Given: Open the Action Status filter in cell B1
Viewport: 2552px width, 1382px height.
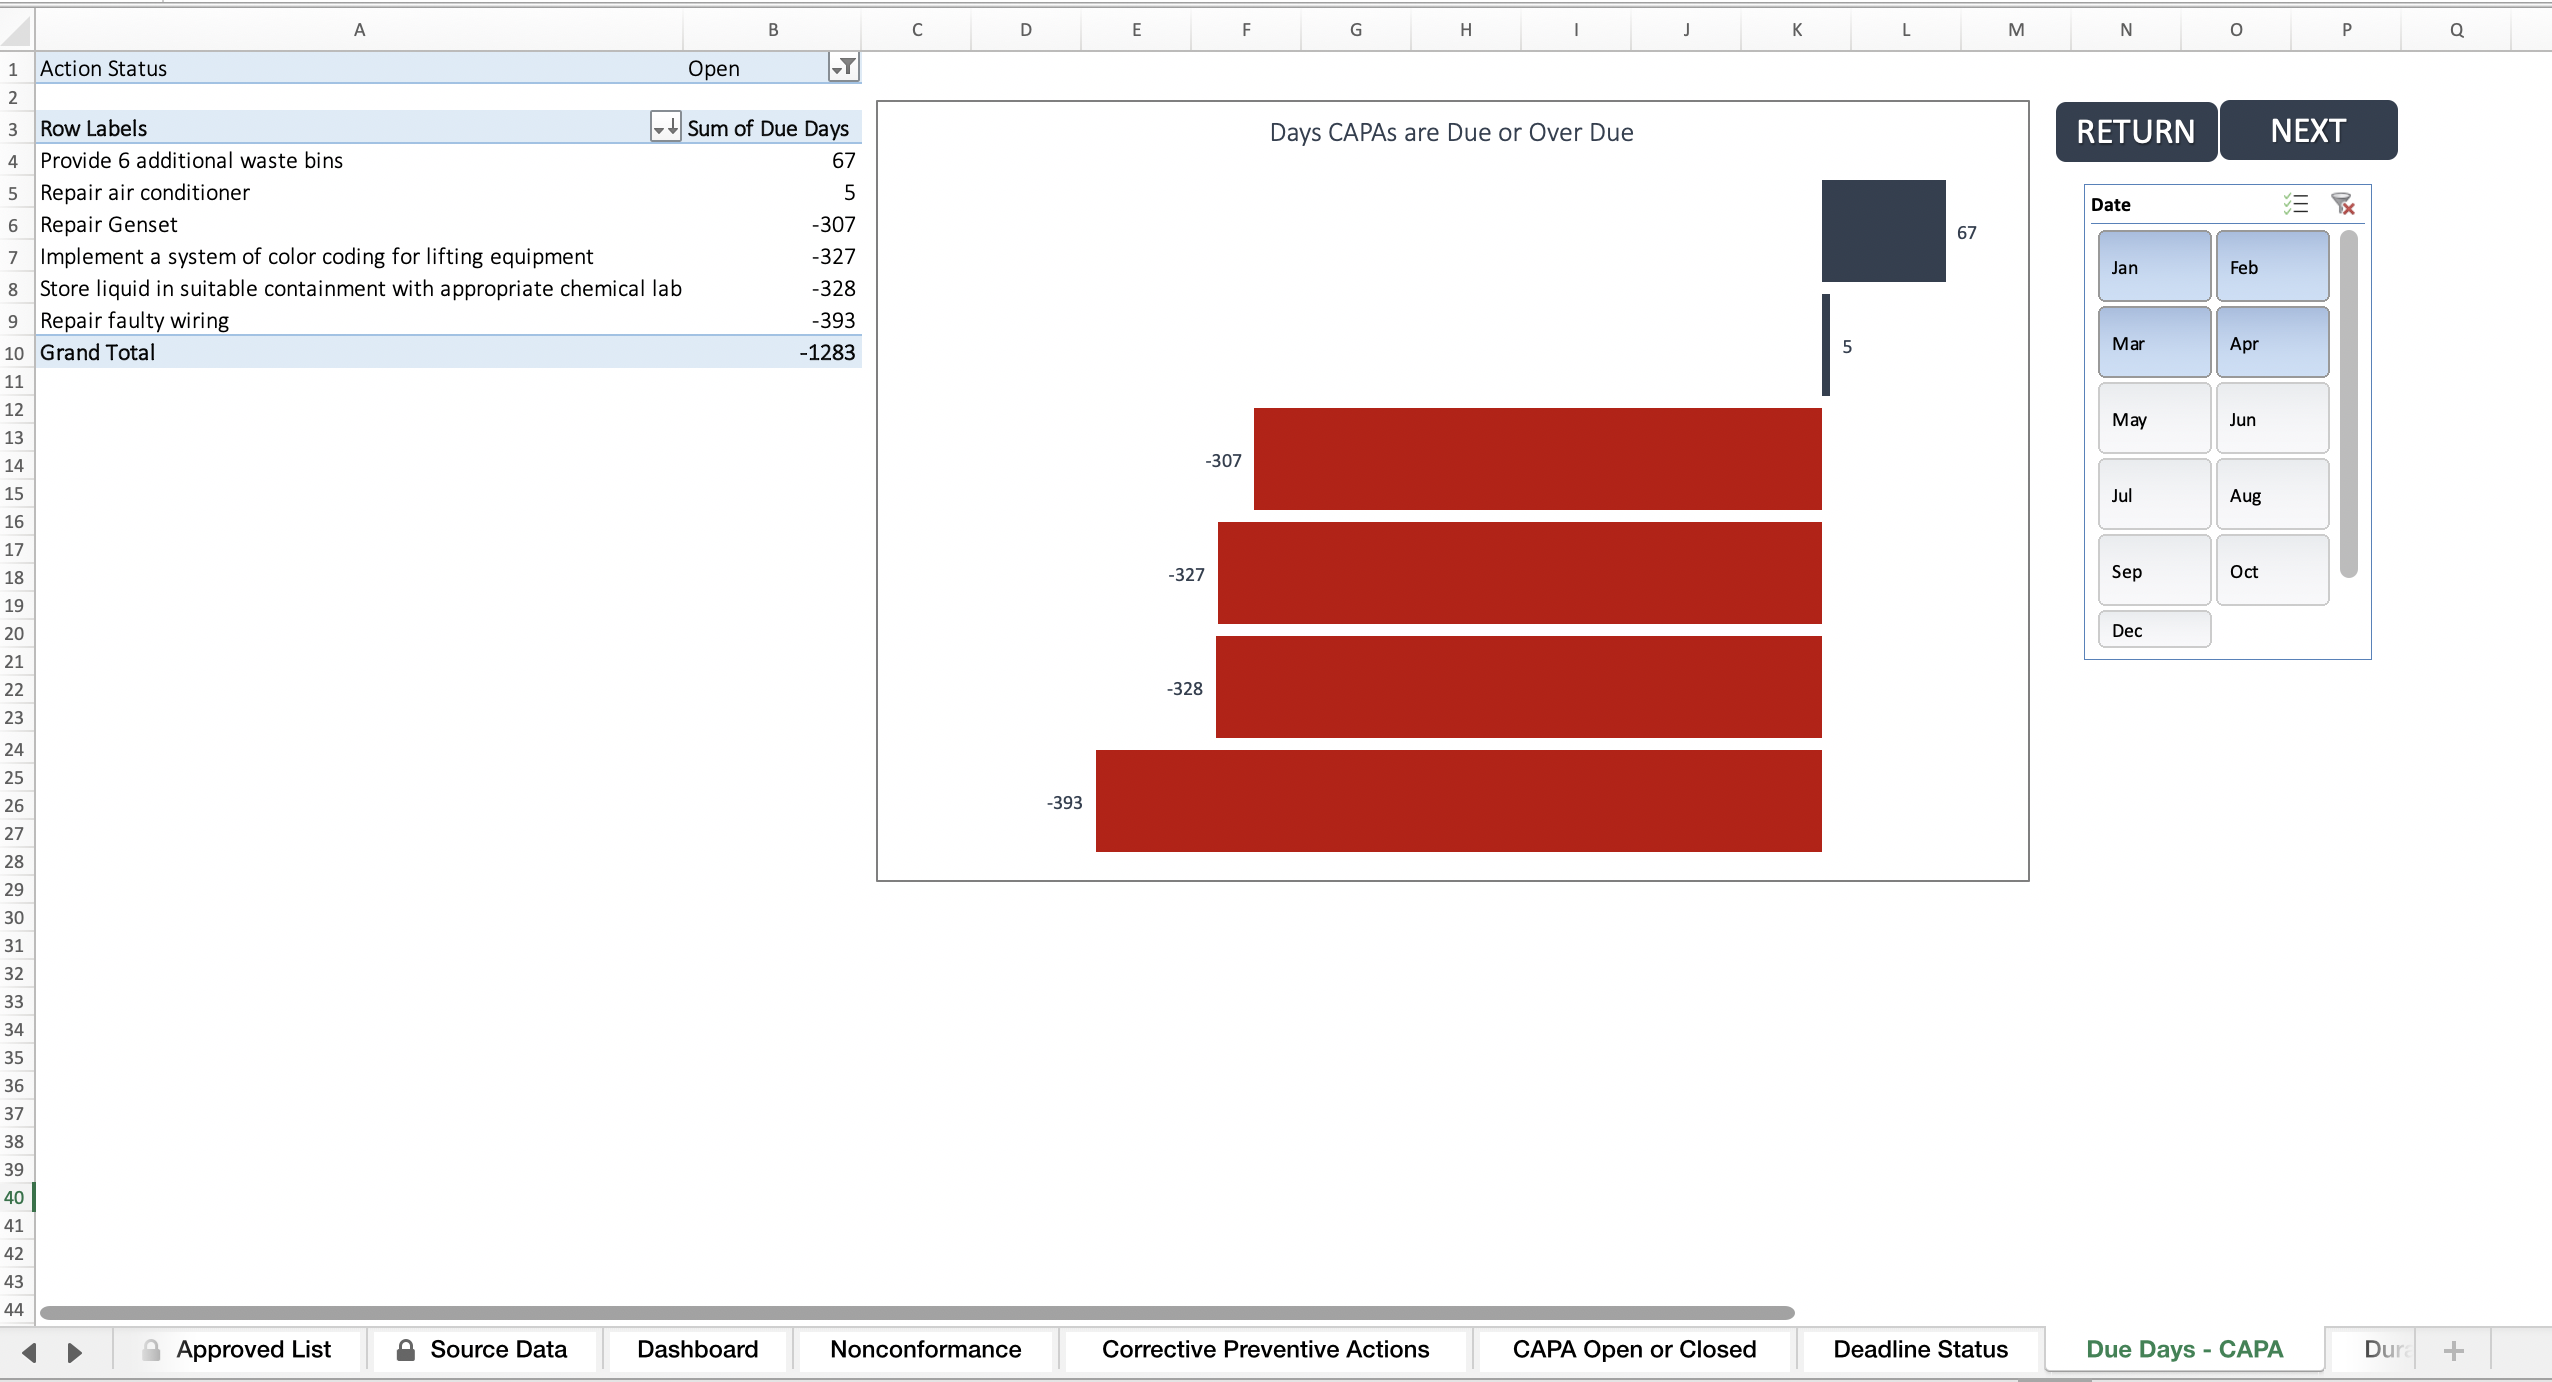Looking at the screenshot, I should point(843,67).
